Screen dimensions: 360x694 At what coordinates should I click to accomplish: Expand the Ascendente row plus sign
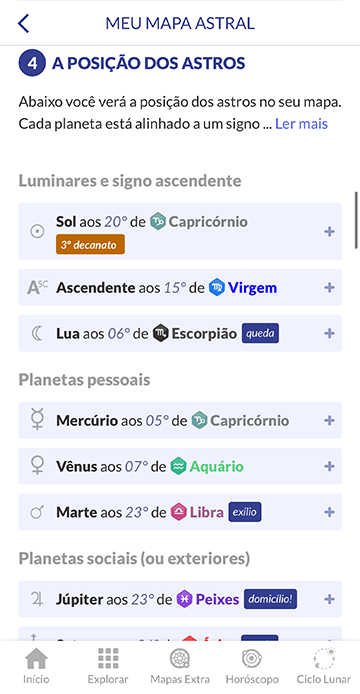click(x=329, y=288)
